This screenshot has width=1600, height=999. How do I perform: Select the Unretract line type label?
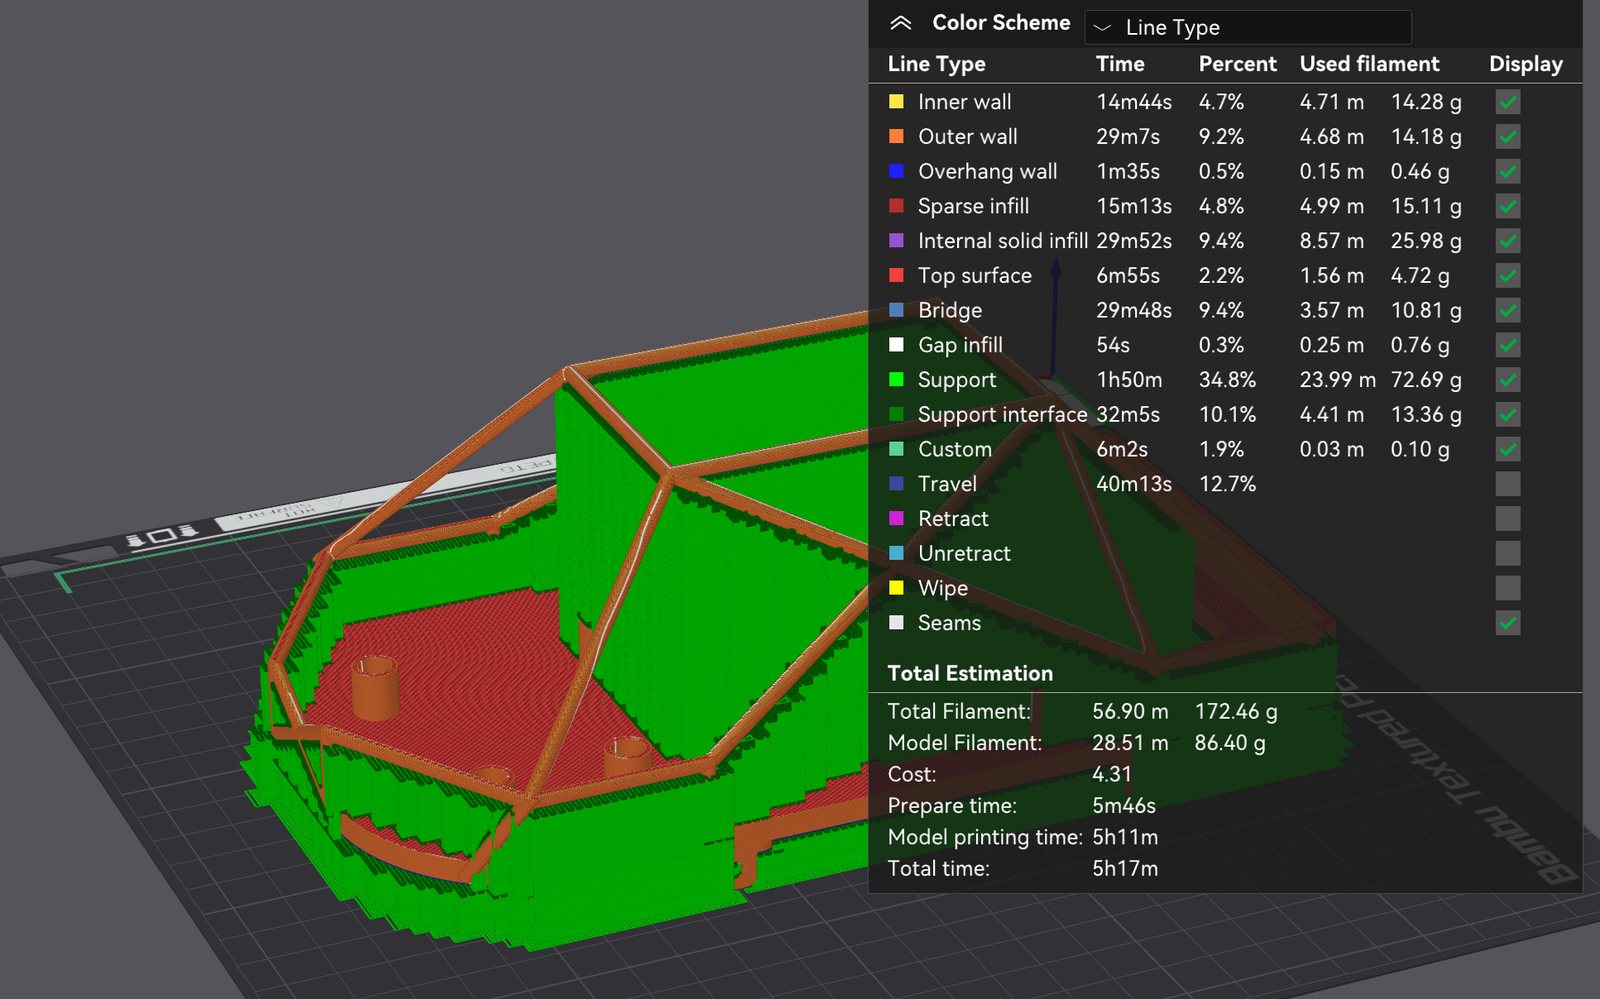point(964,553)
